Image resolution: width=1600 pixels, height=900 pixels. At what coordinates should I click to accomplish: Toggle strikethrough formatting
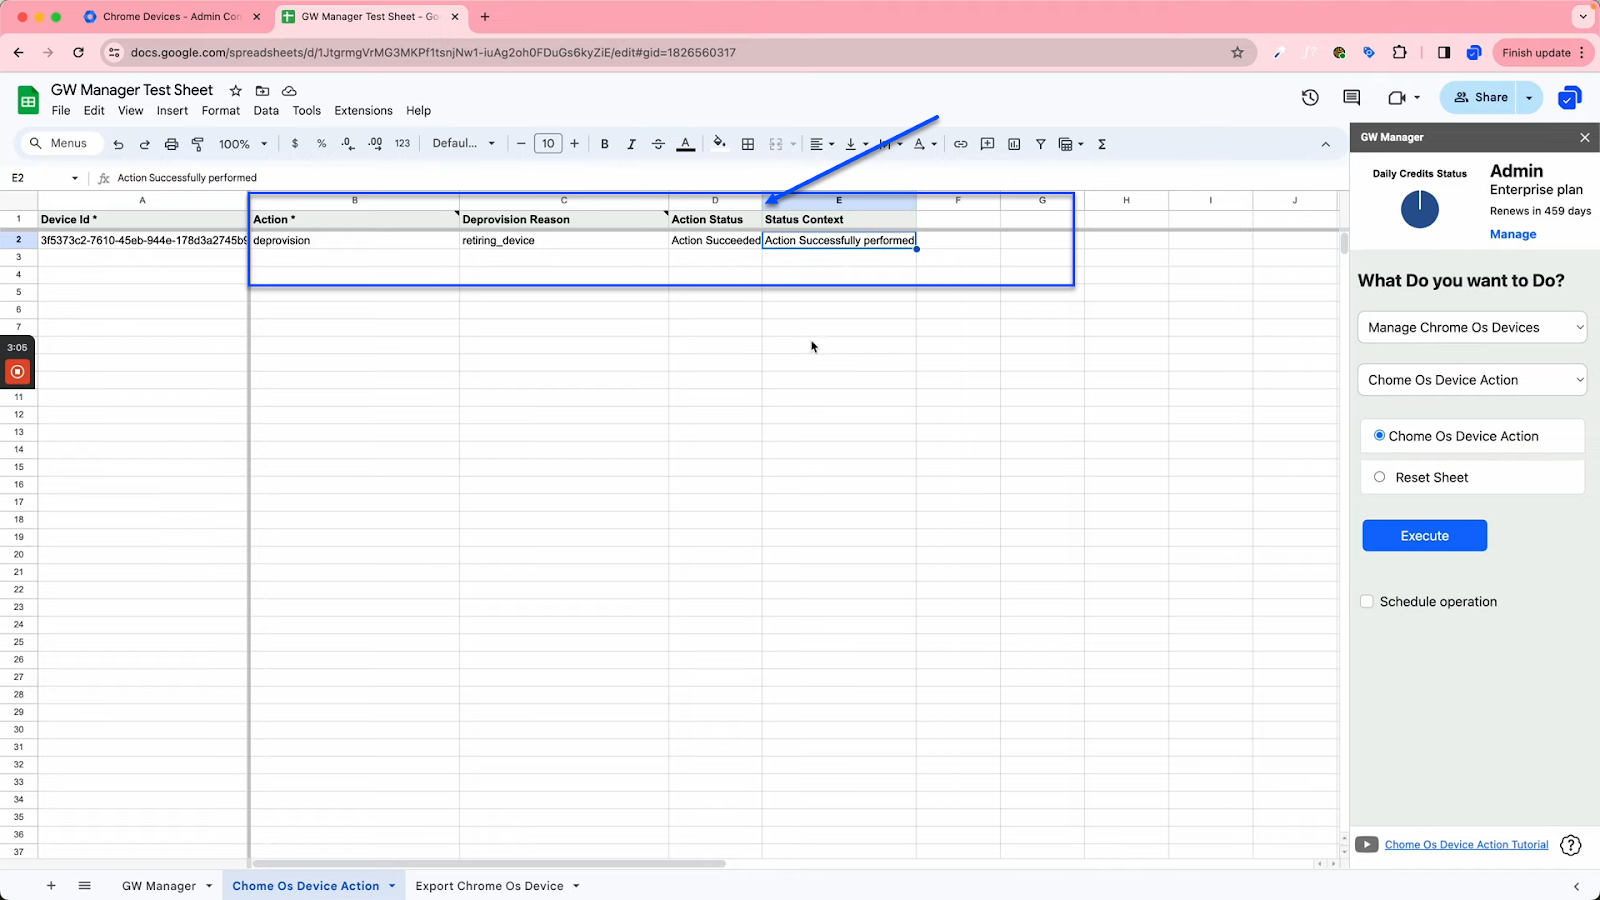coord(658,144)
